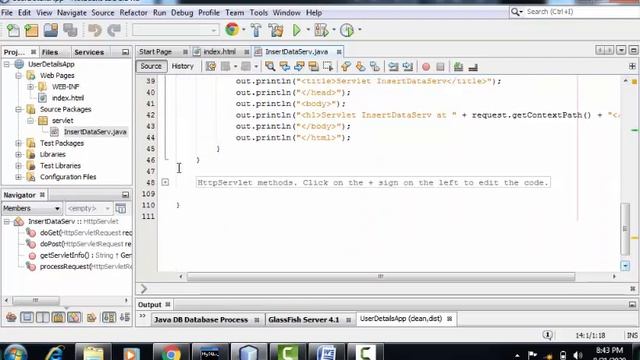Start macro recording with red circle
Screen dimensions: 640x360
pyautogui.click(x=426, y=67)
